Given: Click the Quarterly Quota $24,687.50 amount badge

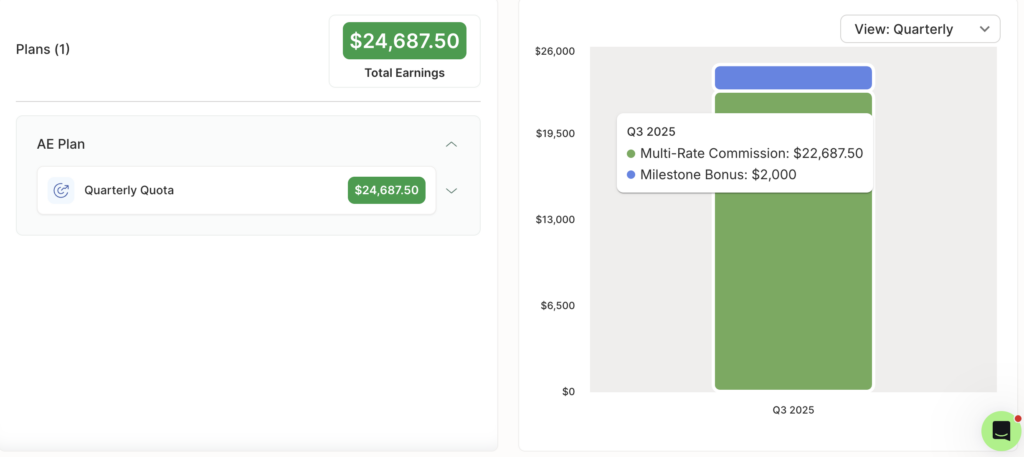Looking at the screenshot, I should click(x=387, y=191).
